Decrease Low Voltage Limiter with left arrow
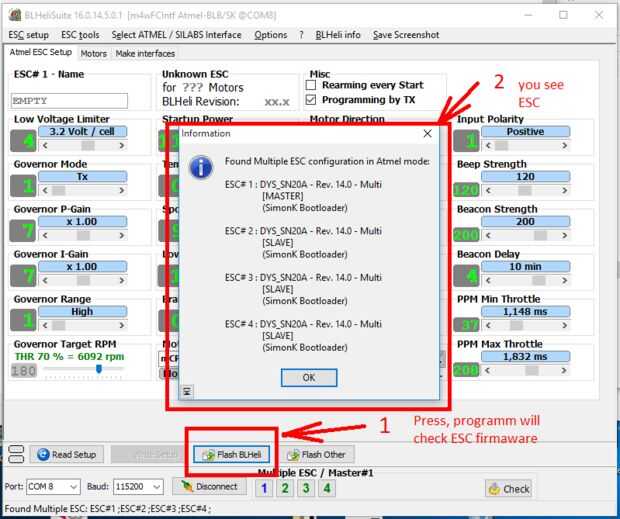Screen dimensions: 620x519 click(x=45, y=145)
